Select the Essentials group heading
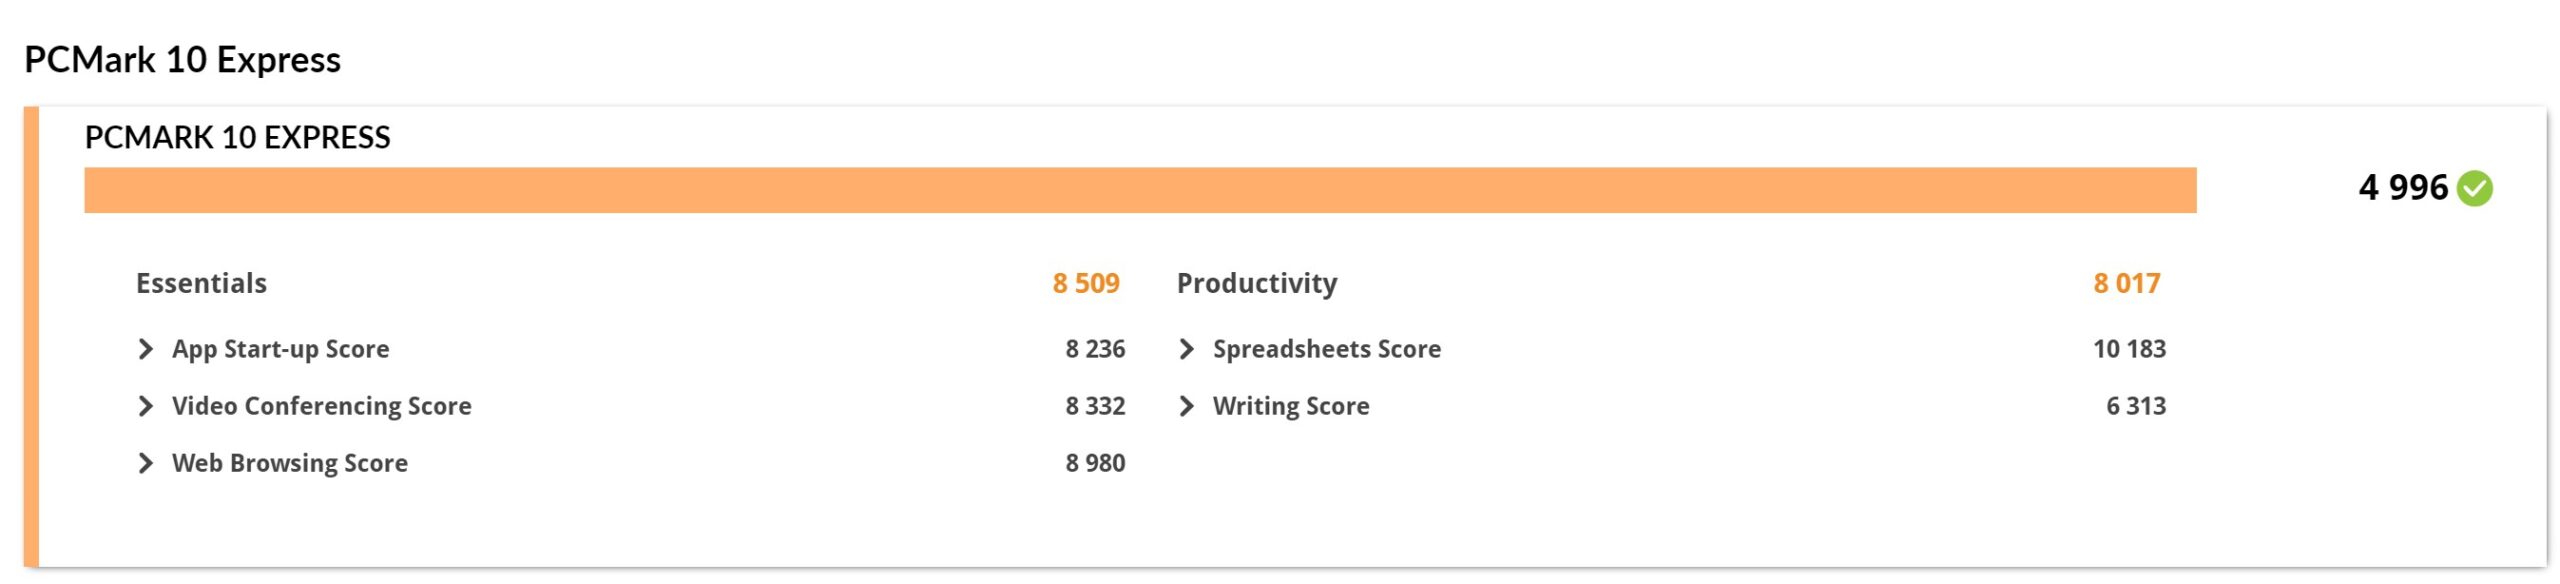The height and width of the screenshot is (584, 2560). [x=201, y=284]
